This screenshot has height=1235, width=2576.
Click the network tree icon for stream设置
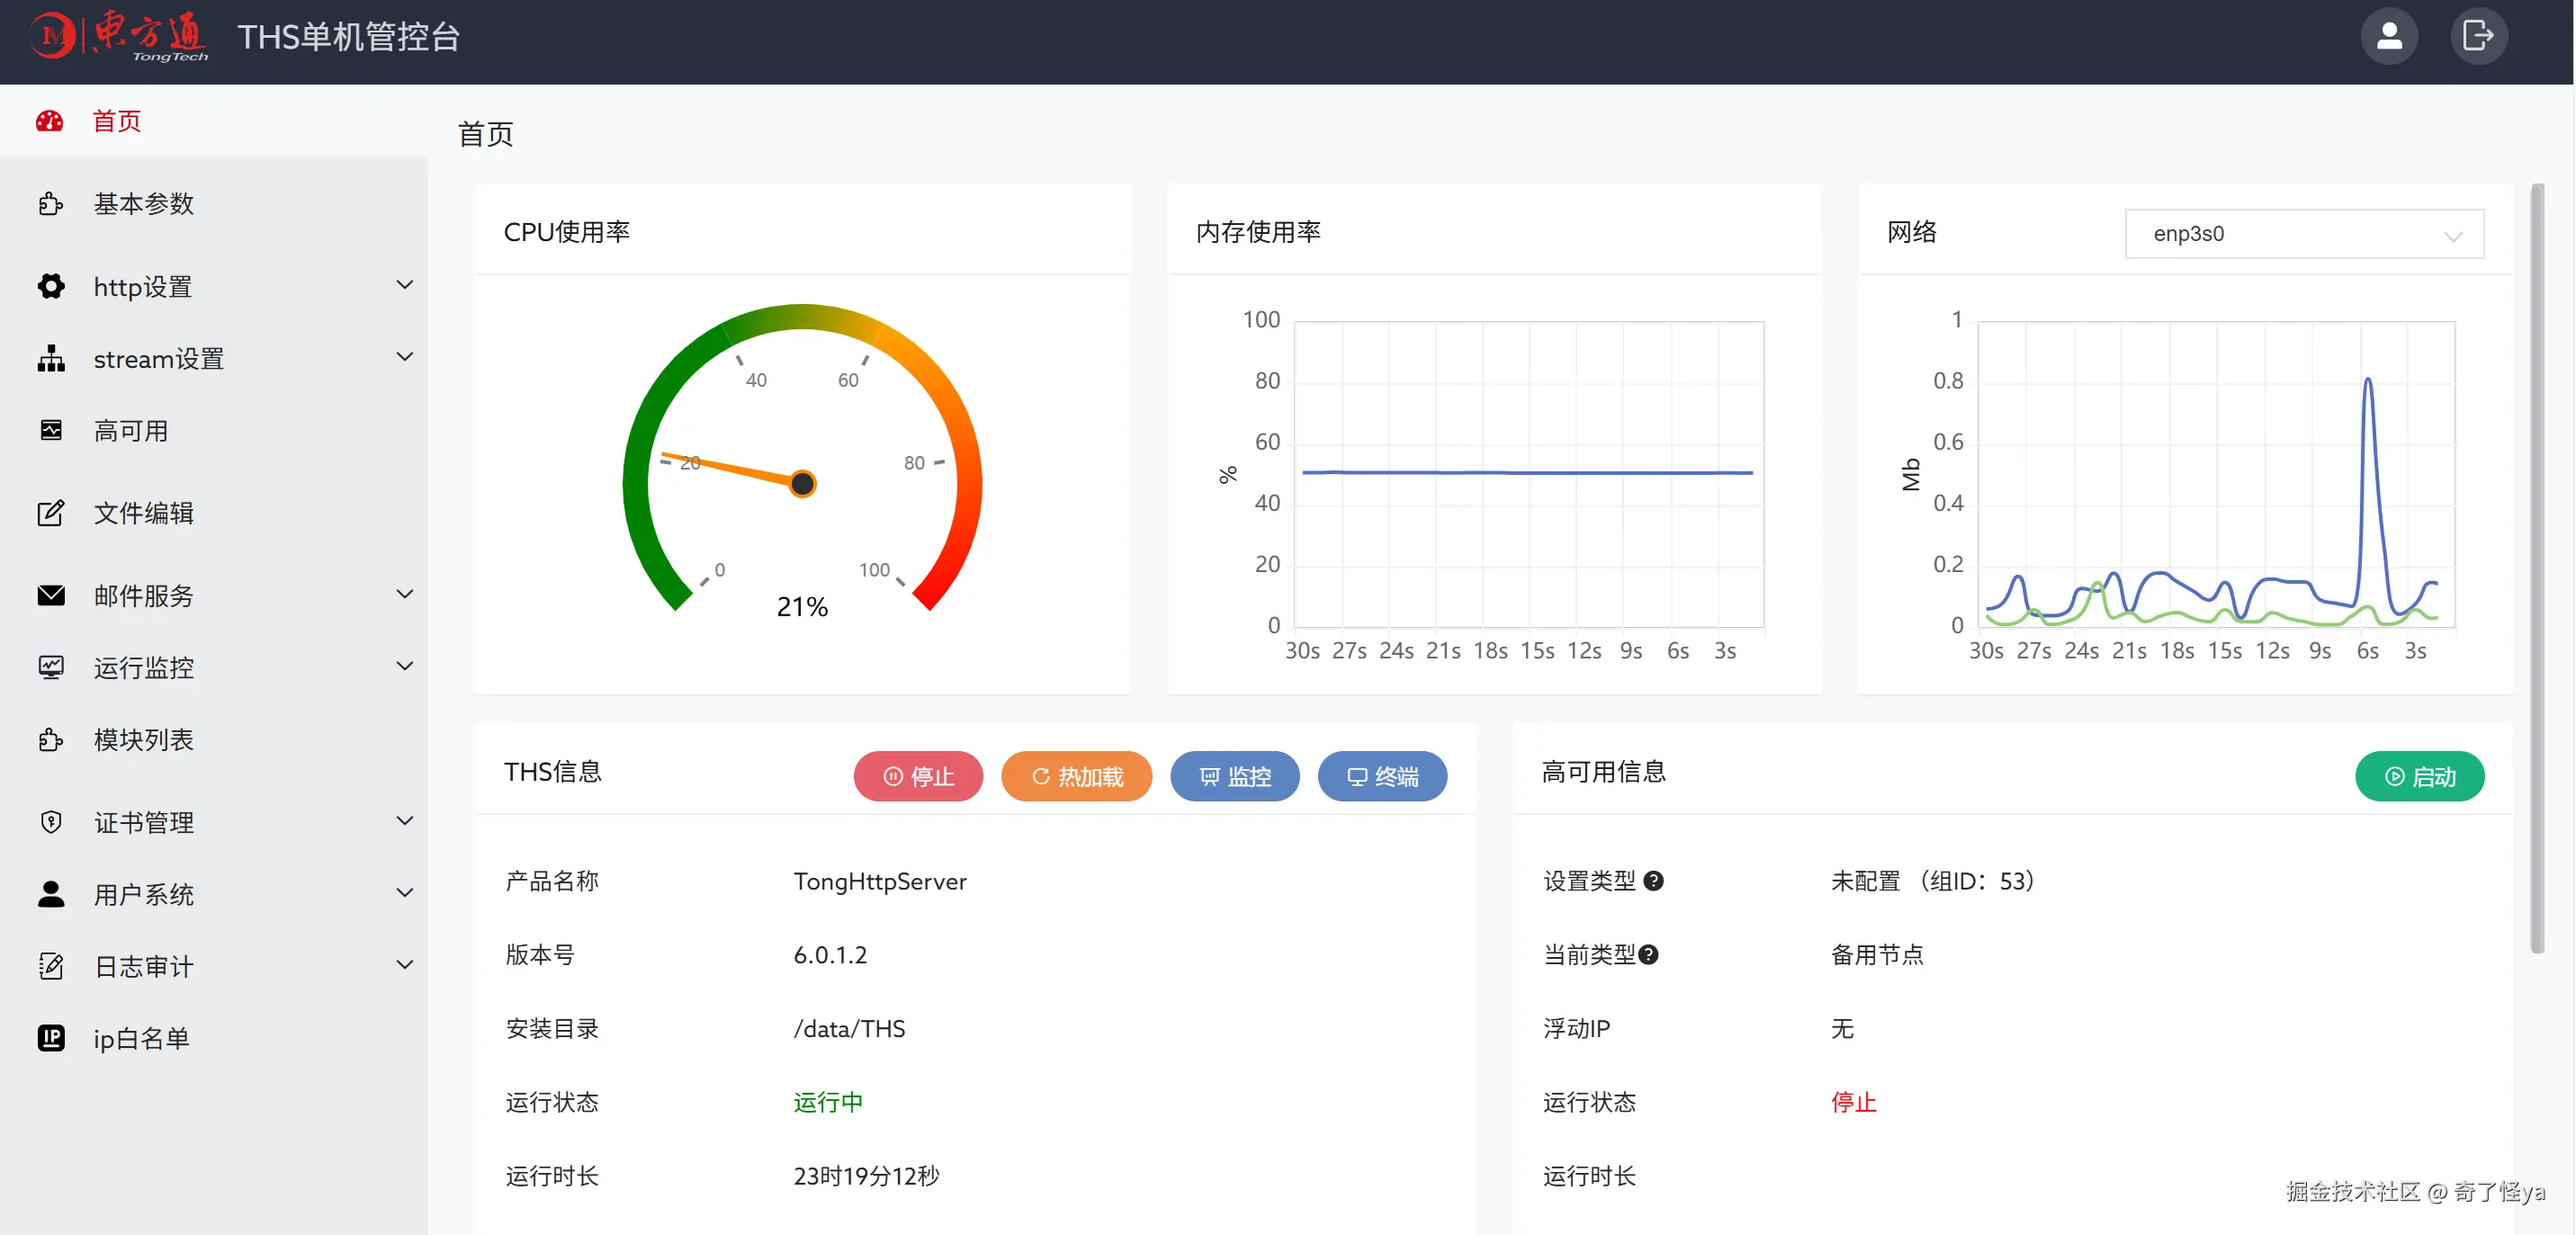point(51,359)
